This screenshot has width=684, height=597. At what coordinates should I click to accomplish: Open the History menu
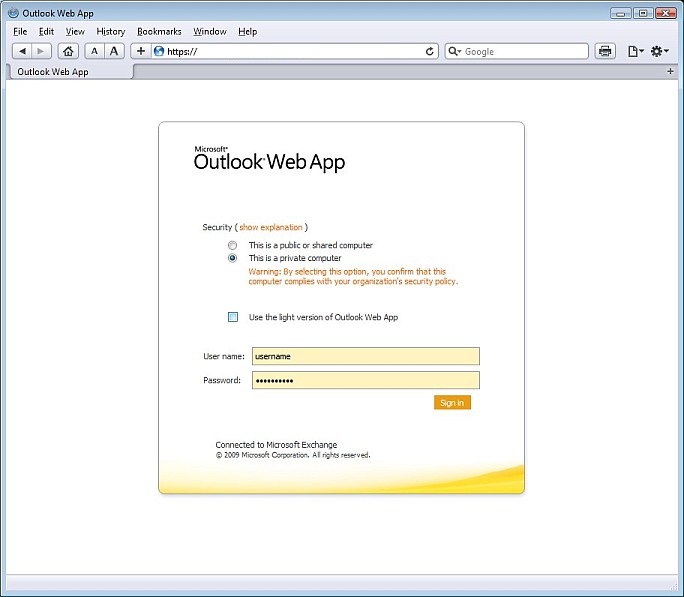(111, 31)
